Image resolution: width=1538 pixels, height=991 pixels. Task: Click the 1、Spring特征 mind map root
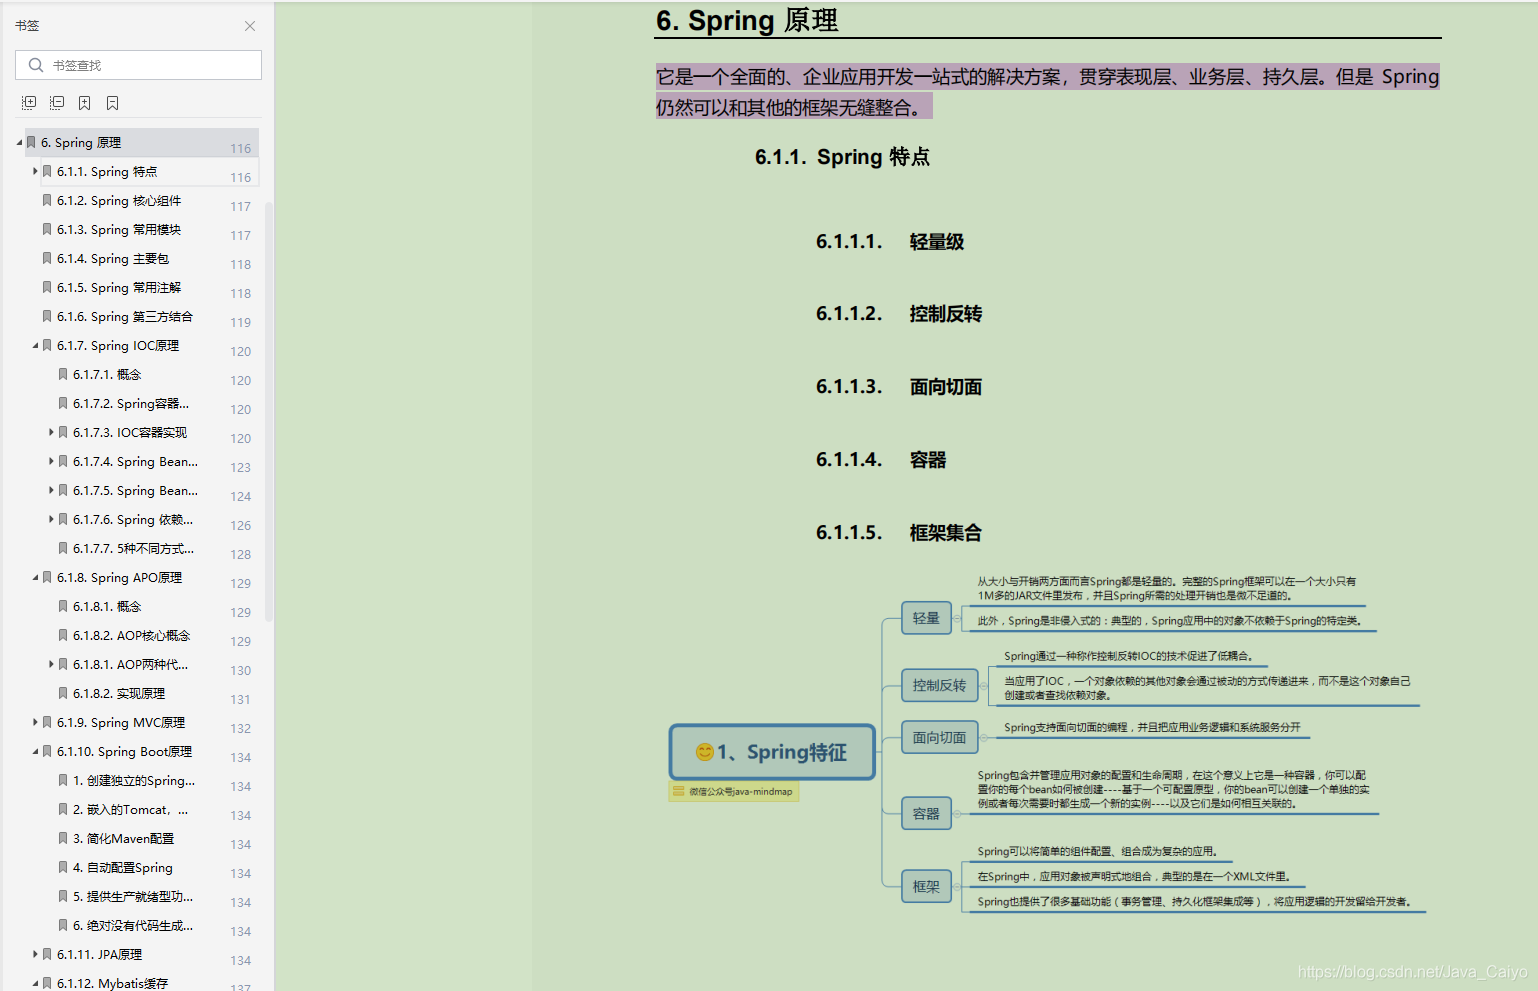click(772, 752)
